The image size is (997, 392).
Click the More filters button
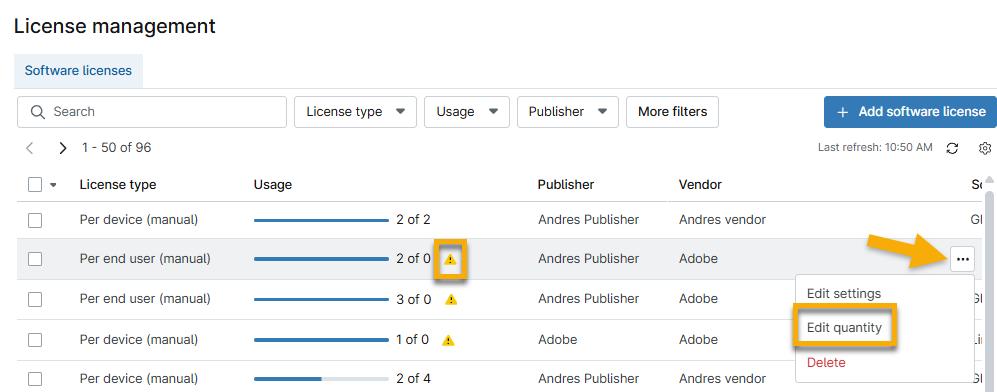coord(672,112)
